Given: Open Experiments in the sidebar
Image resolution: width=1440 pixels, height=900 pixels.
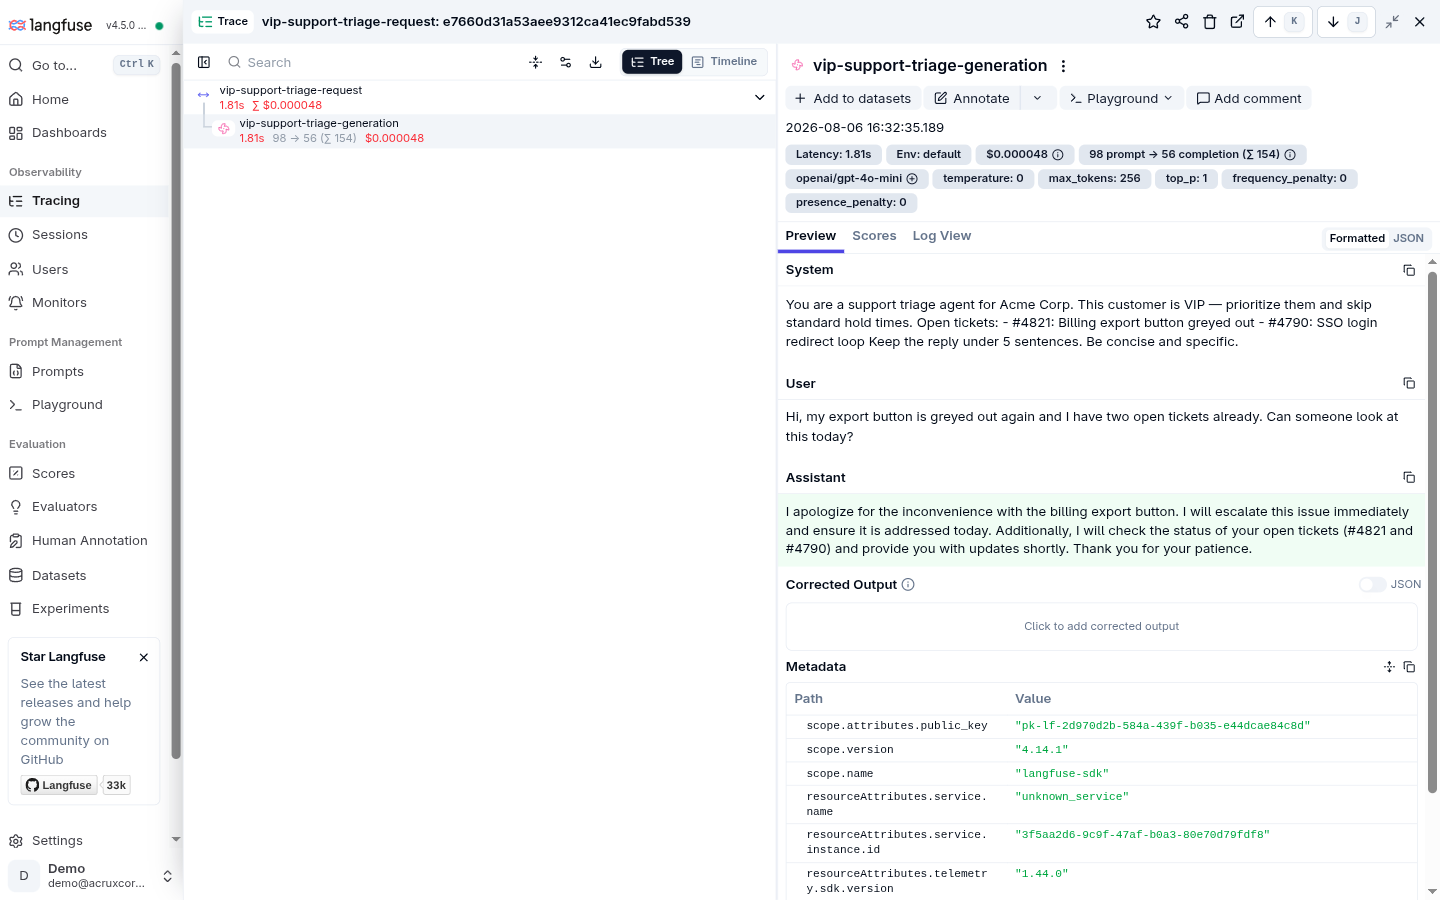Looking at the screenshot, I should point(86,609).
